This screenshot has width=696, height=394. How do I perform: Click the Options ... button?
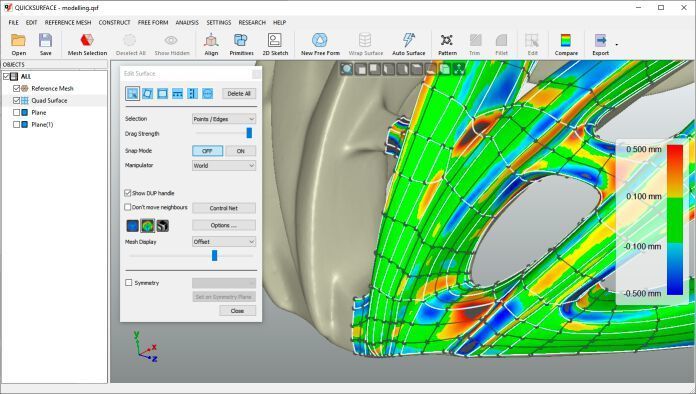224,225
